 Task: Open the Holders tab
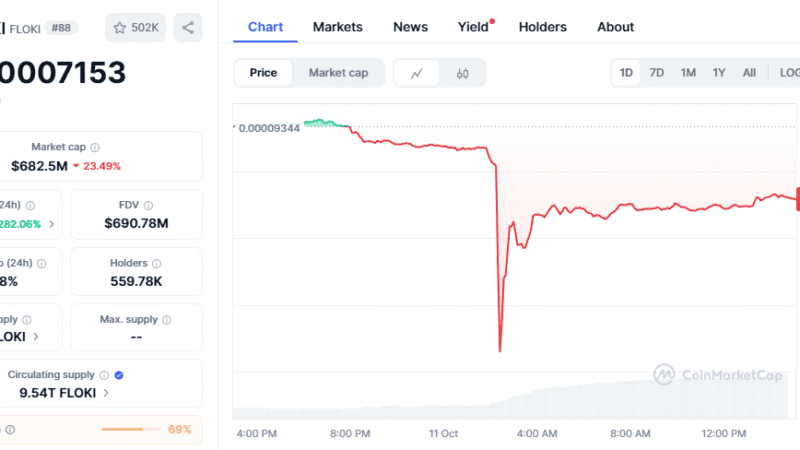542,27
